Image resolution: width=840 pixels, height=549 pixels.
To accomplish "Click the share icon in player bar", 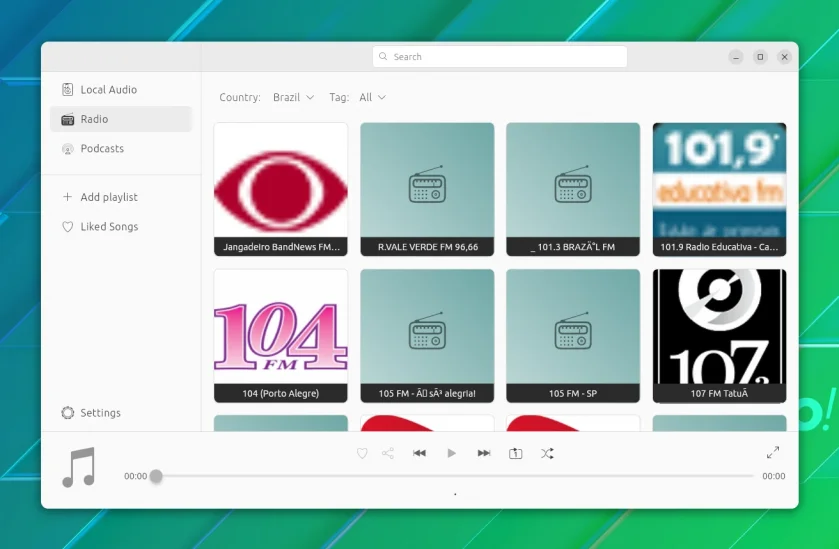I will [388, 454].
